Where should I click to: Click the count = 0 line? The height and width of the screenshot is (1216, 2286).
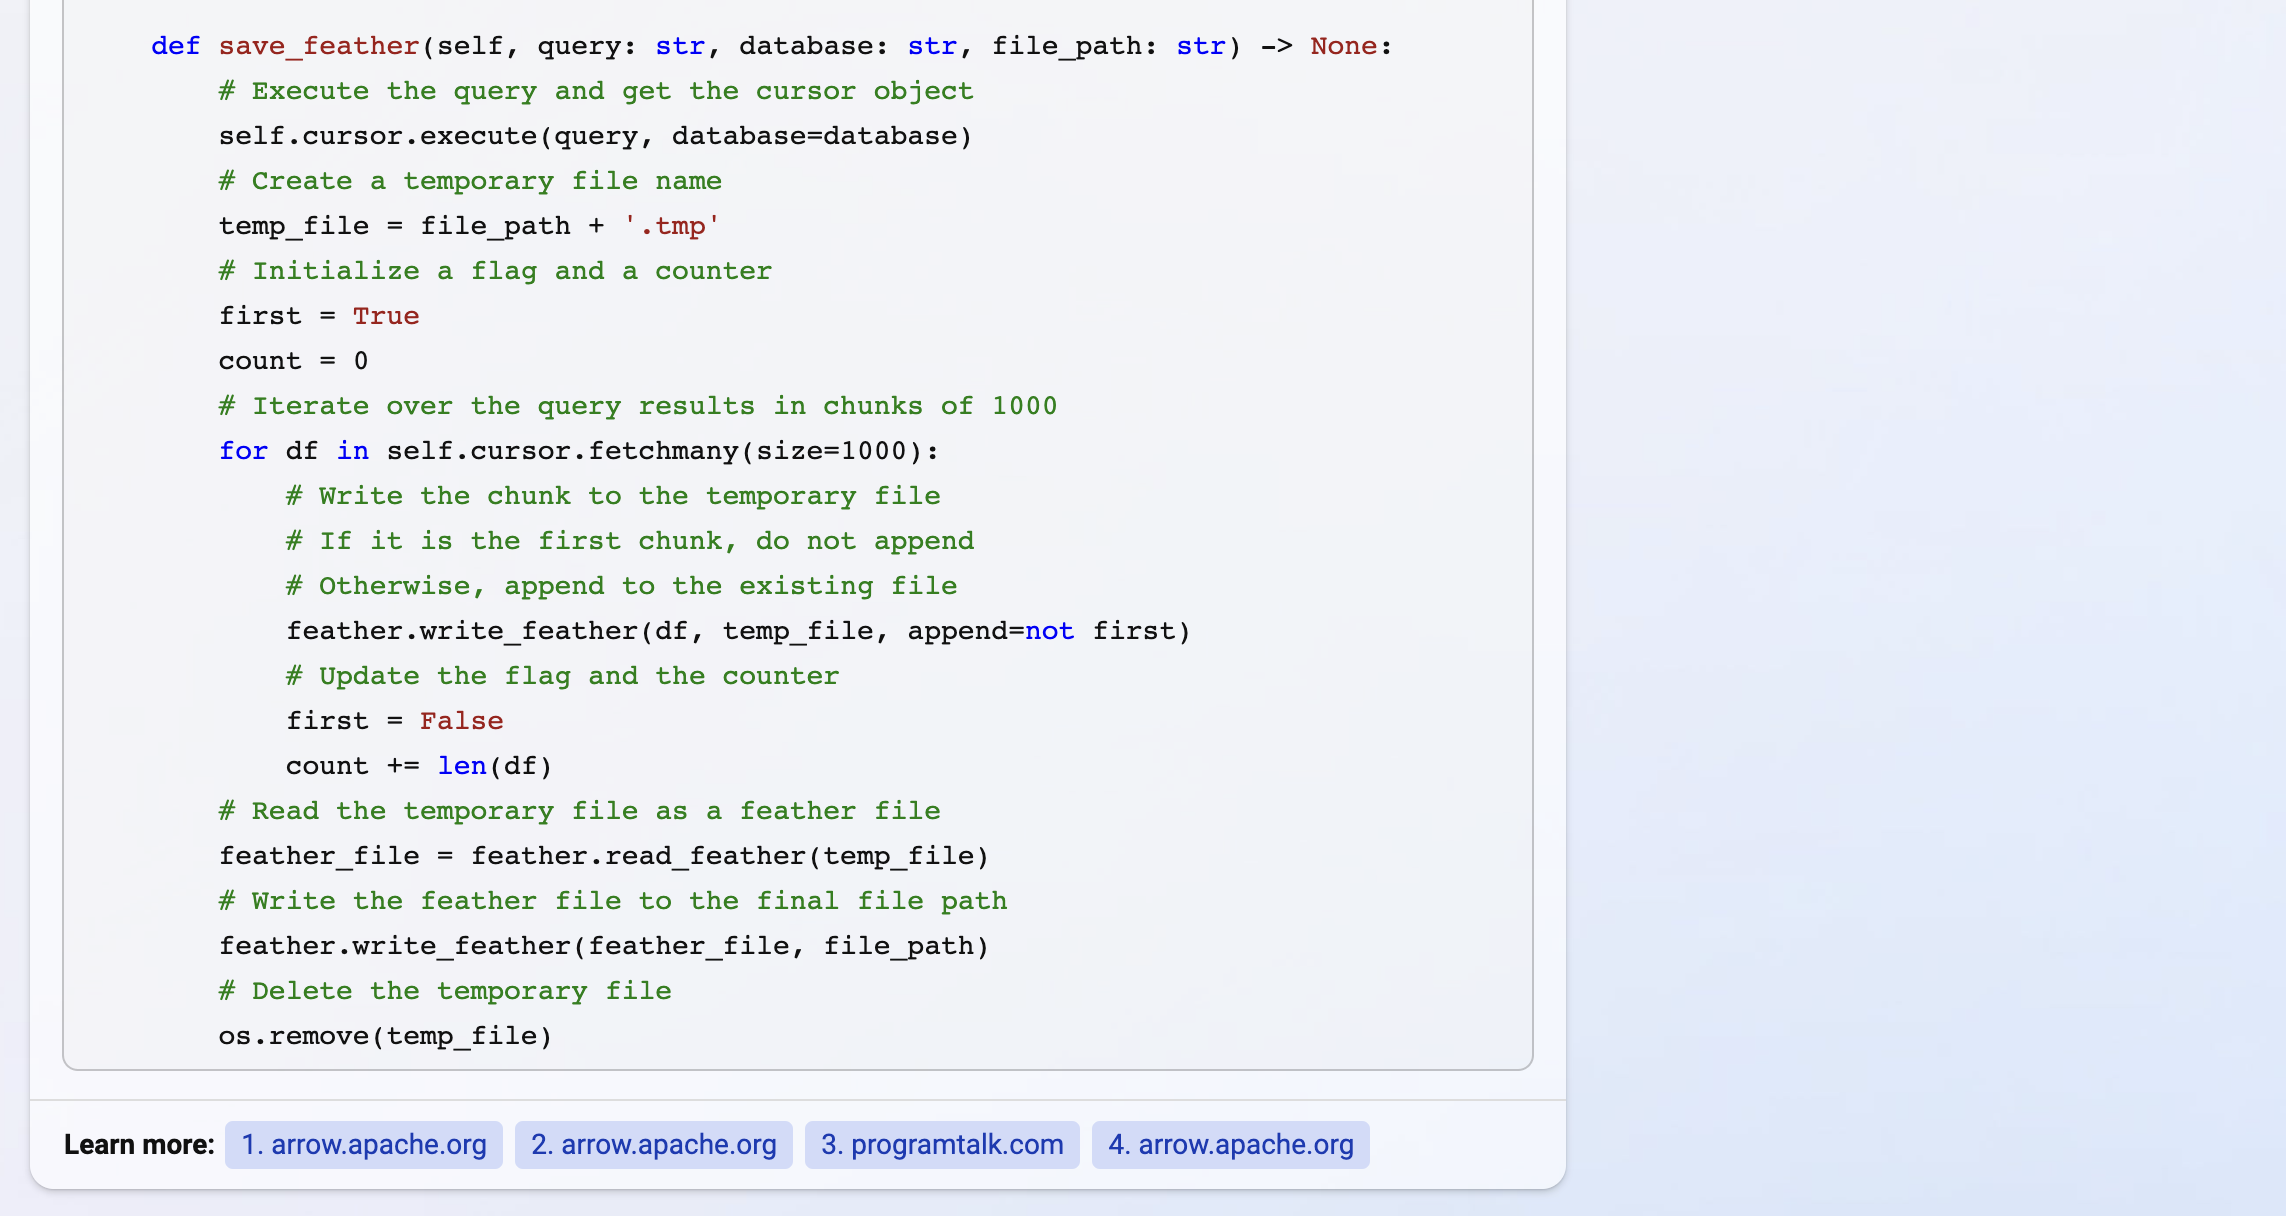coord(293,360)
